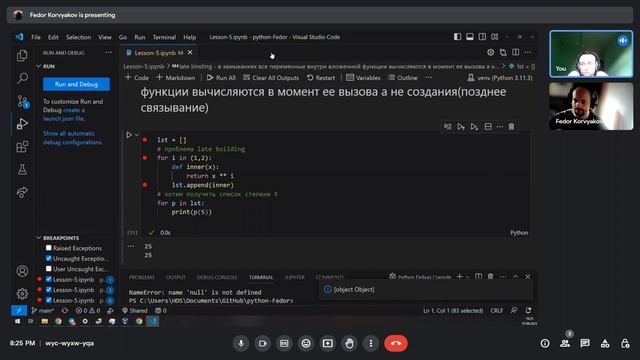640x360 pixels.
Task: Raise hand in the meeting
Action: point(349,343)
